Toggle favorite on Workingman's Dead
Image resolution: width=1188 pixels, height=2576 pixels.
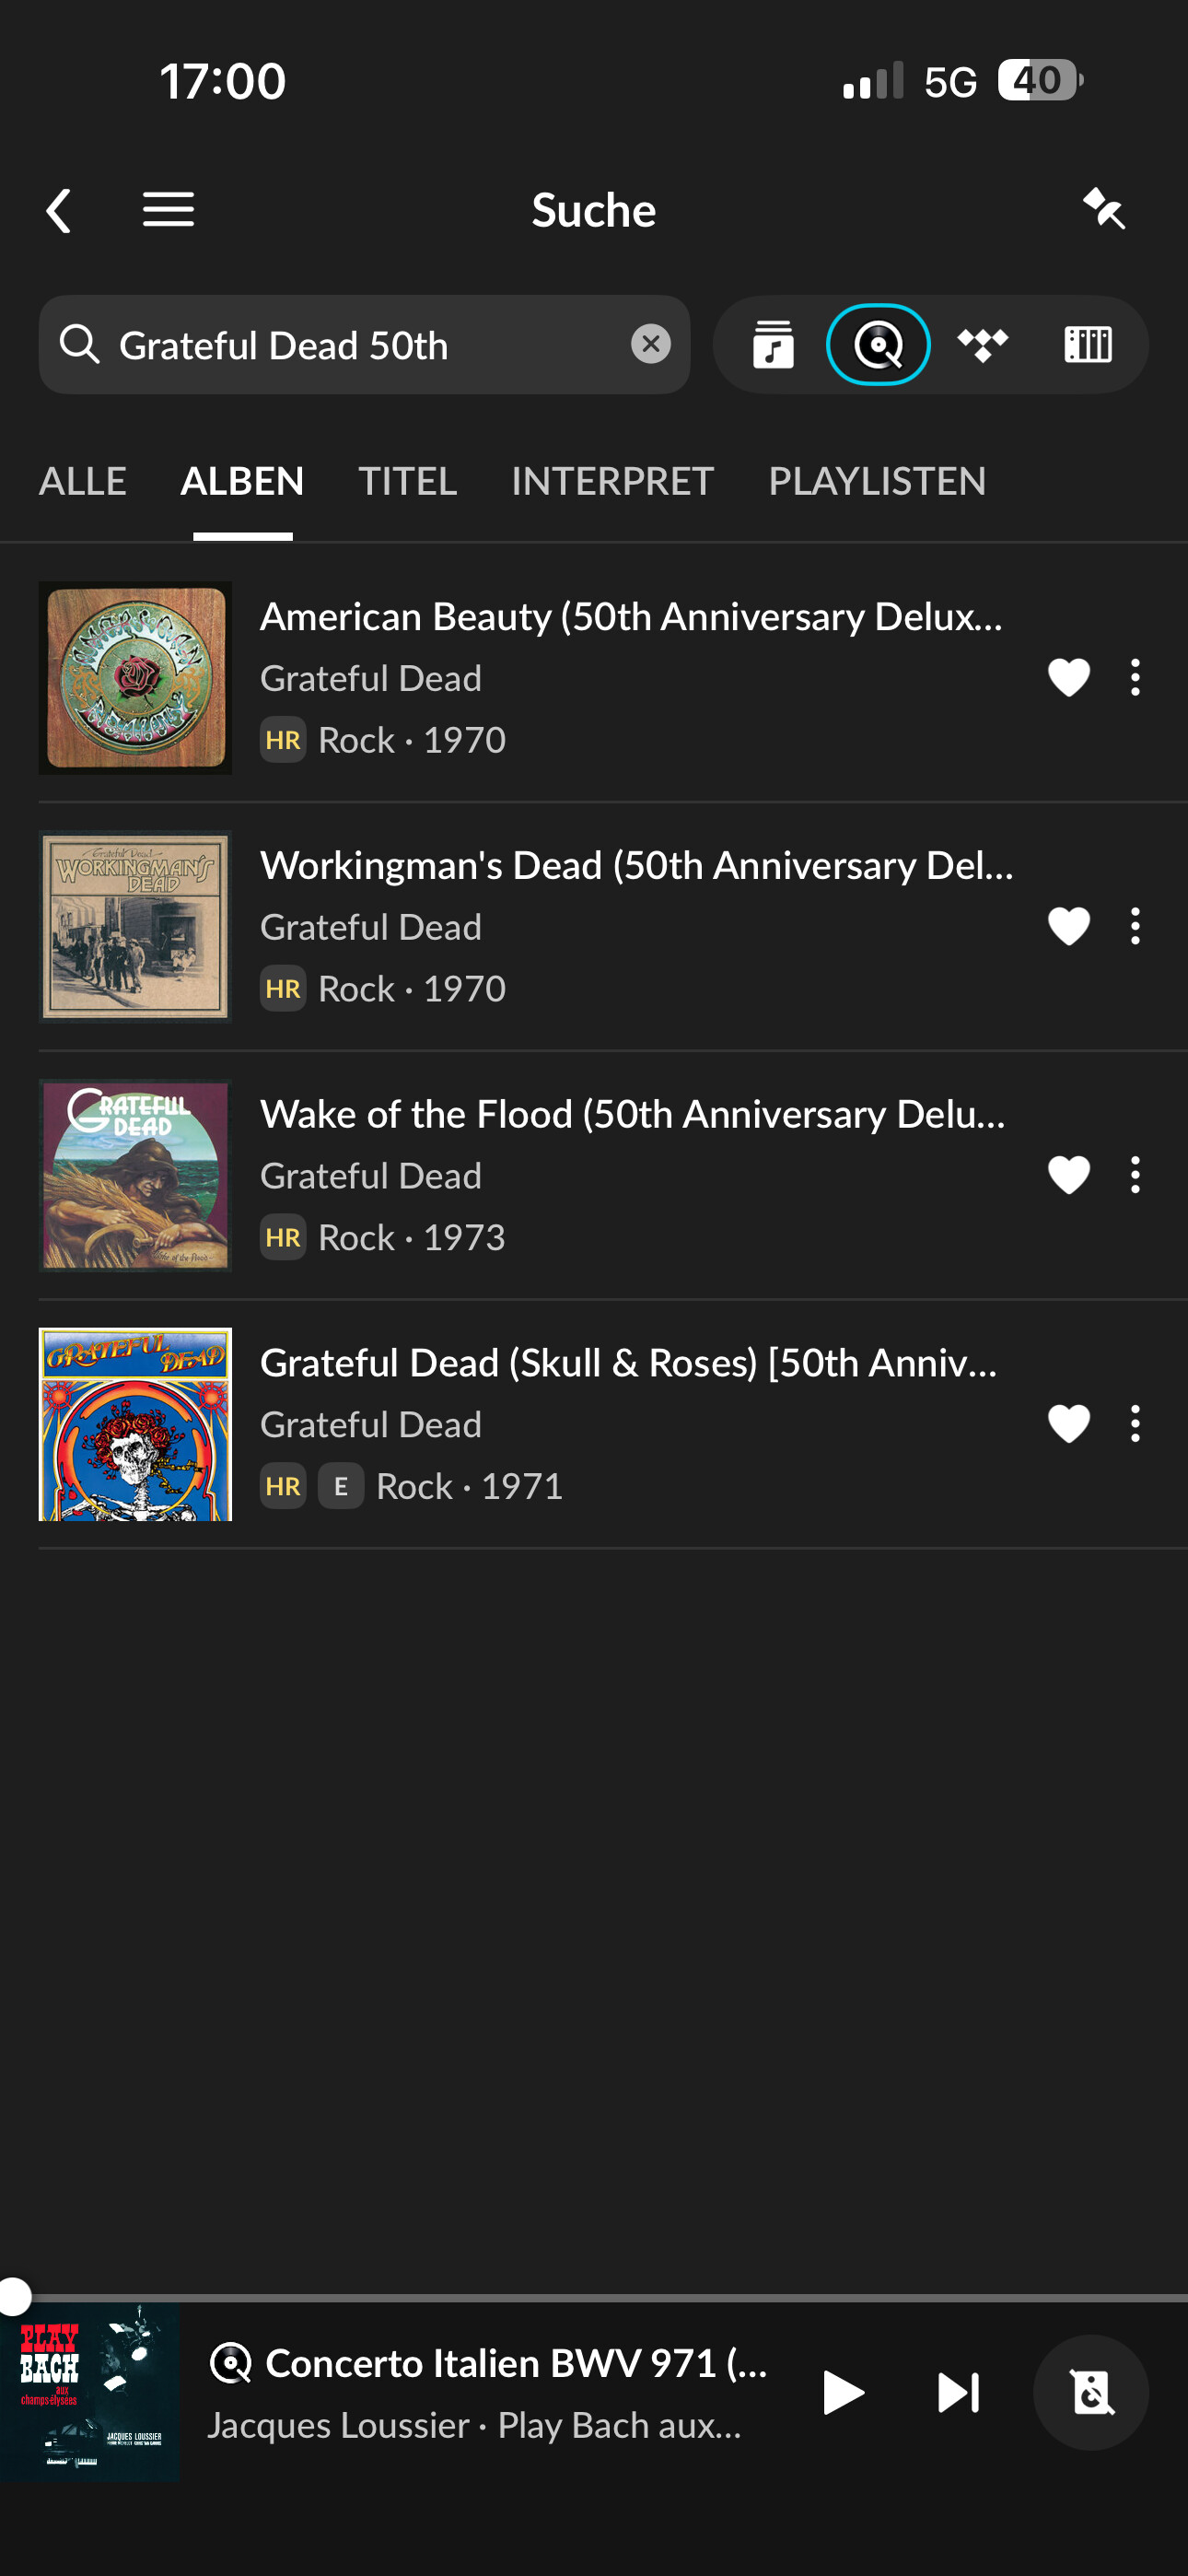(1068, 927)
